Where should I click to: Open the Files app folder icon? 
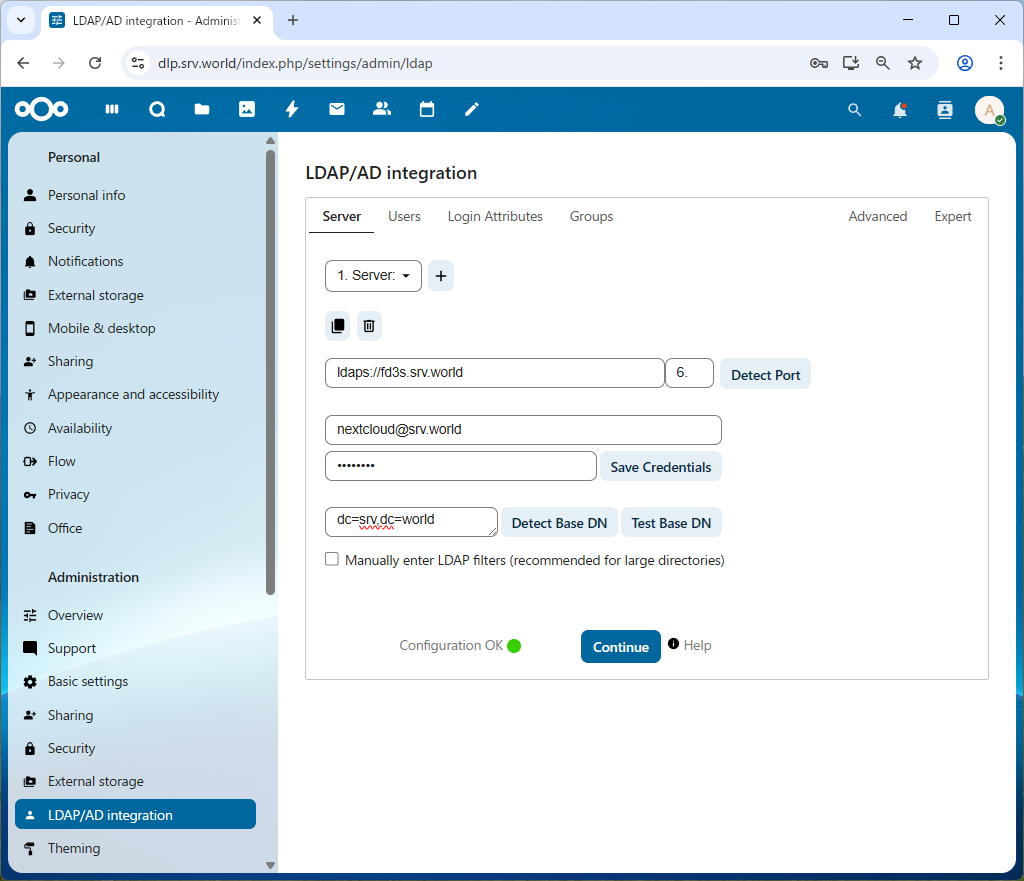tap(202, 110)
